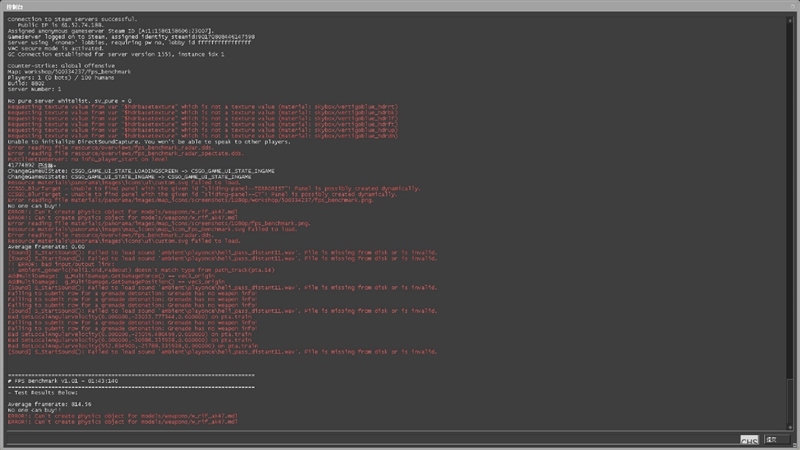
Task: Click the scrollbar down arrow
Action: coord(790,427)
